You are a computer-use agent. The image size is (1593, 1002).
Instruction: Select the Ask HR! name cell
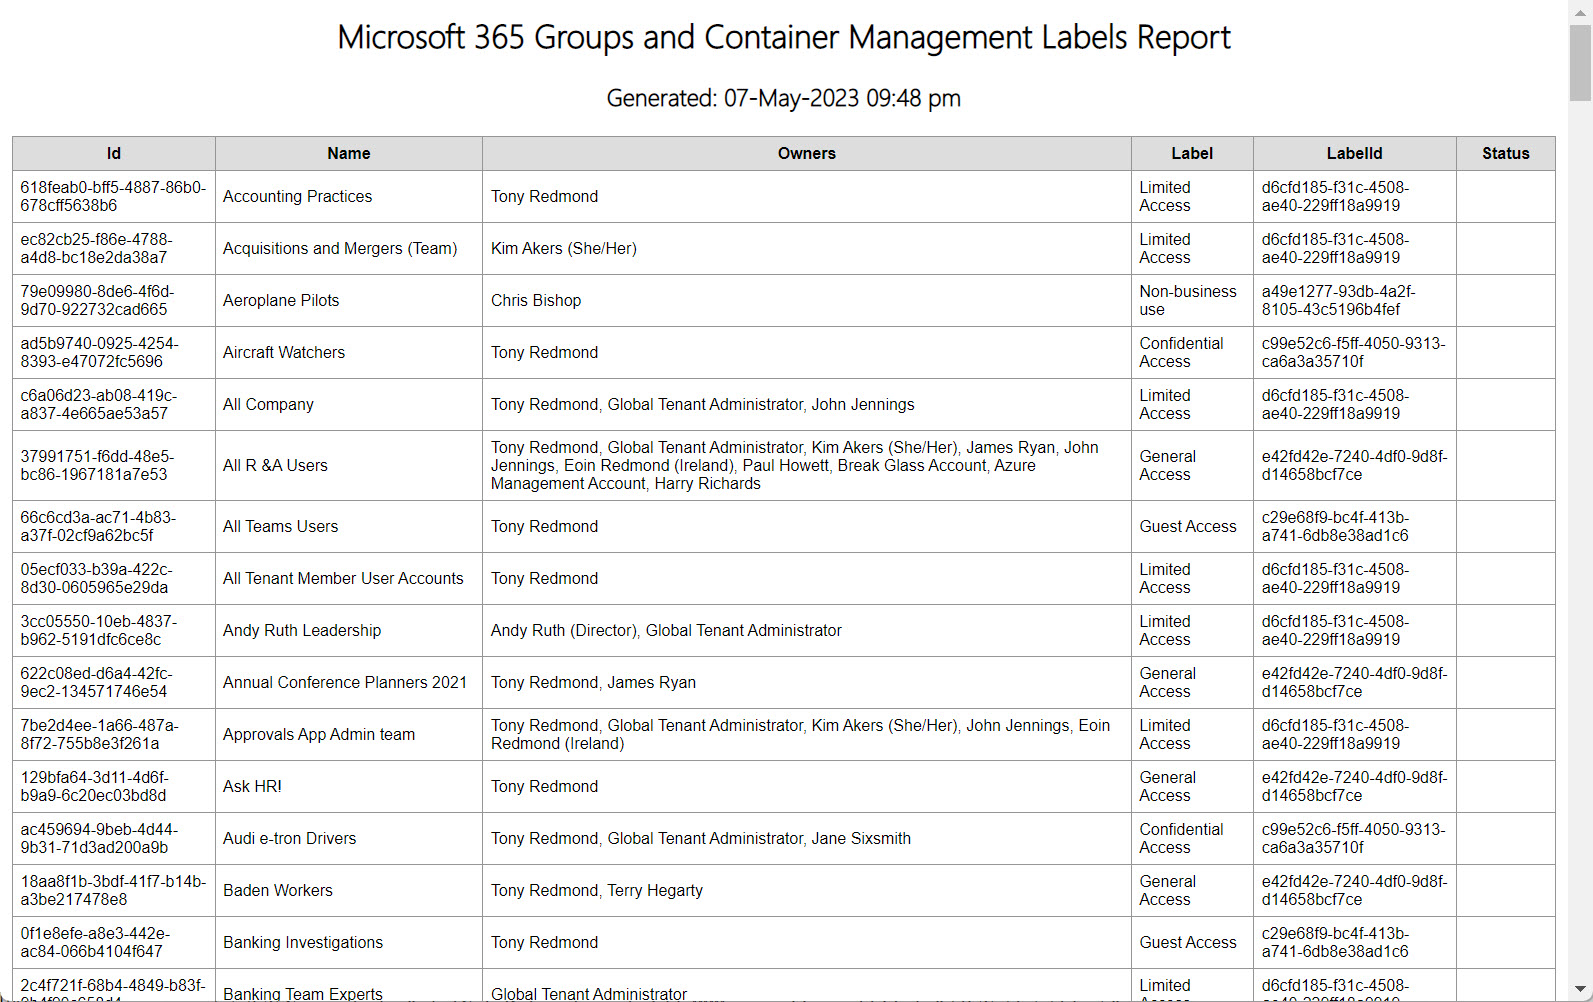pyautogui.click(x=348, y=786)
